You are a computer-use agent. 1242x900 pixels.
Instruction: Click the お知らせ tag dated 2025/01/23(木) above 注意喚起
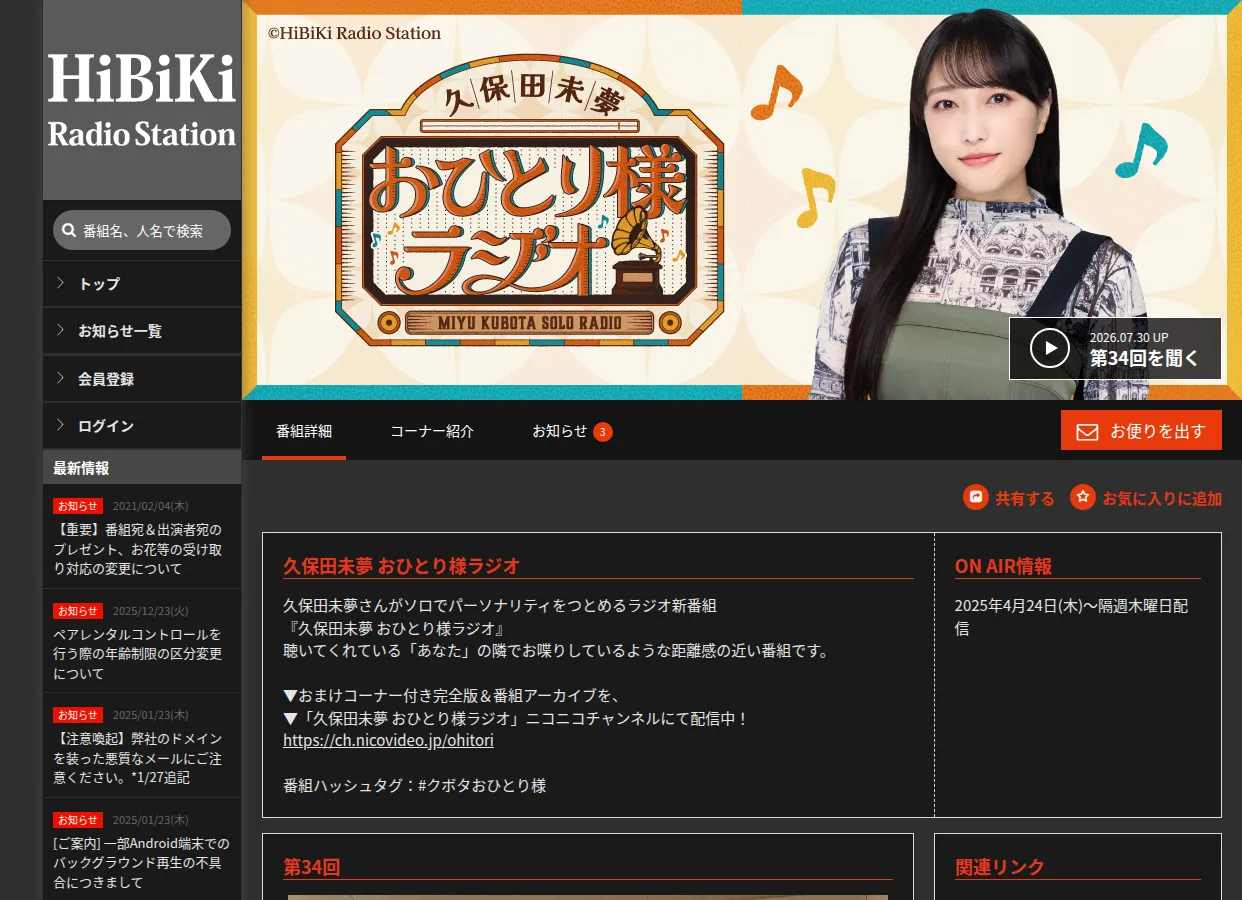78,715
